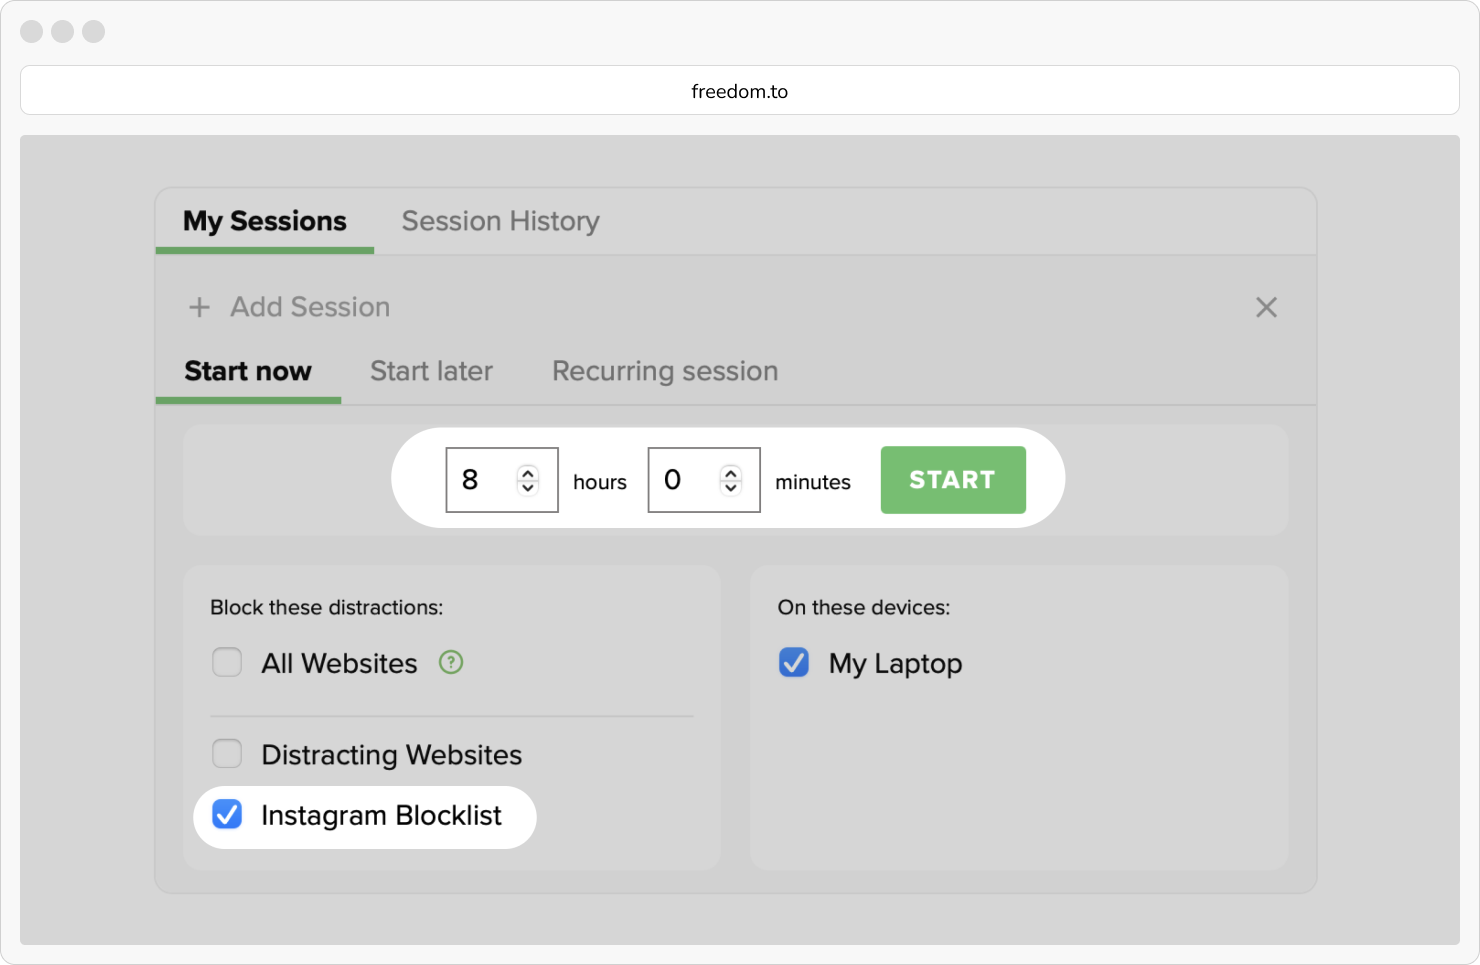The height and width of the screenshot is (965, 1480).
Task: Click the Distracting Websites label text
Action: [391, 755]
